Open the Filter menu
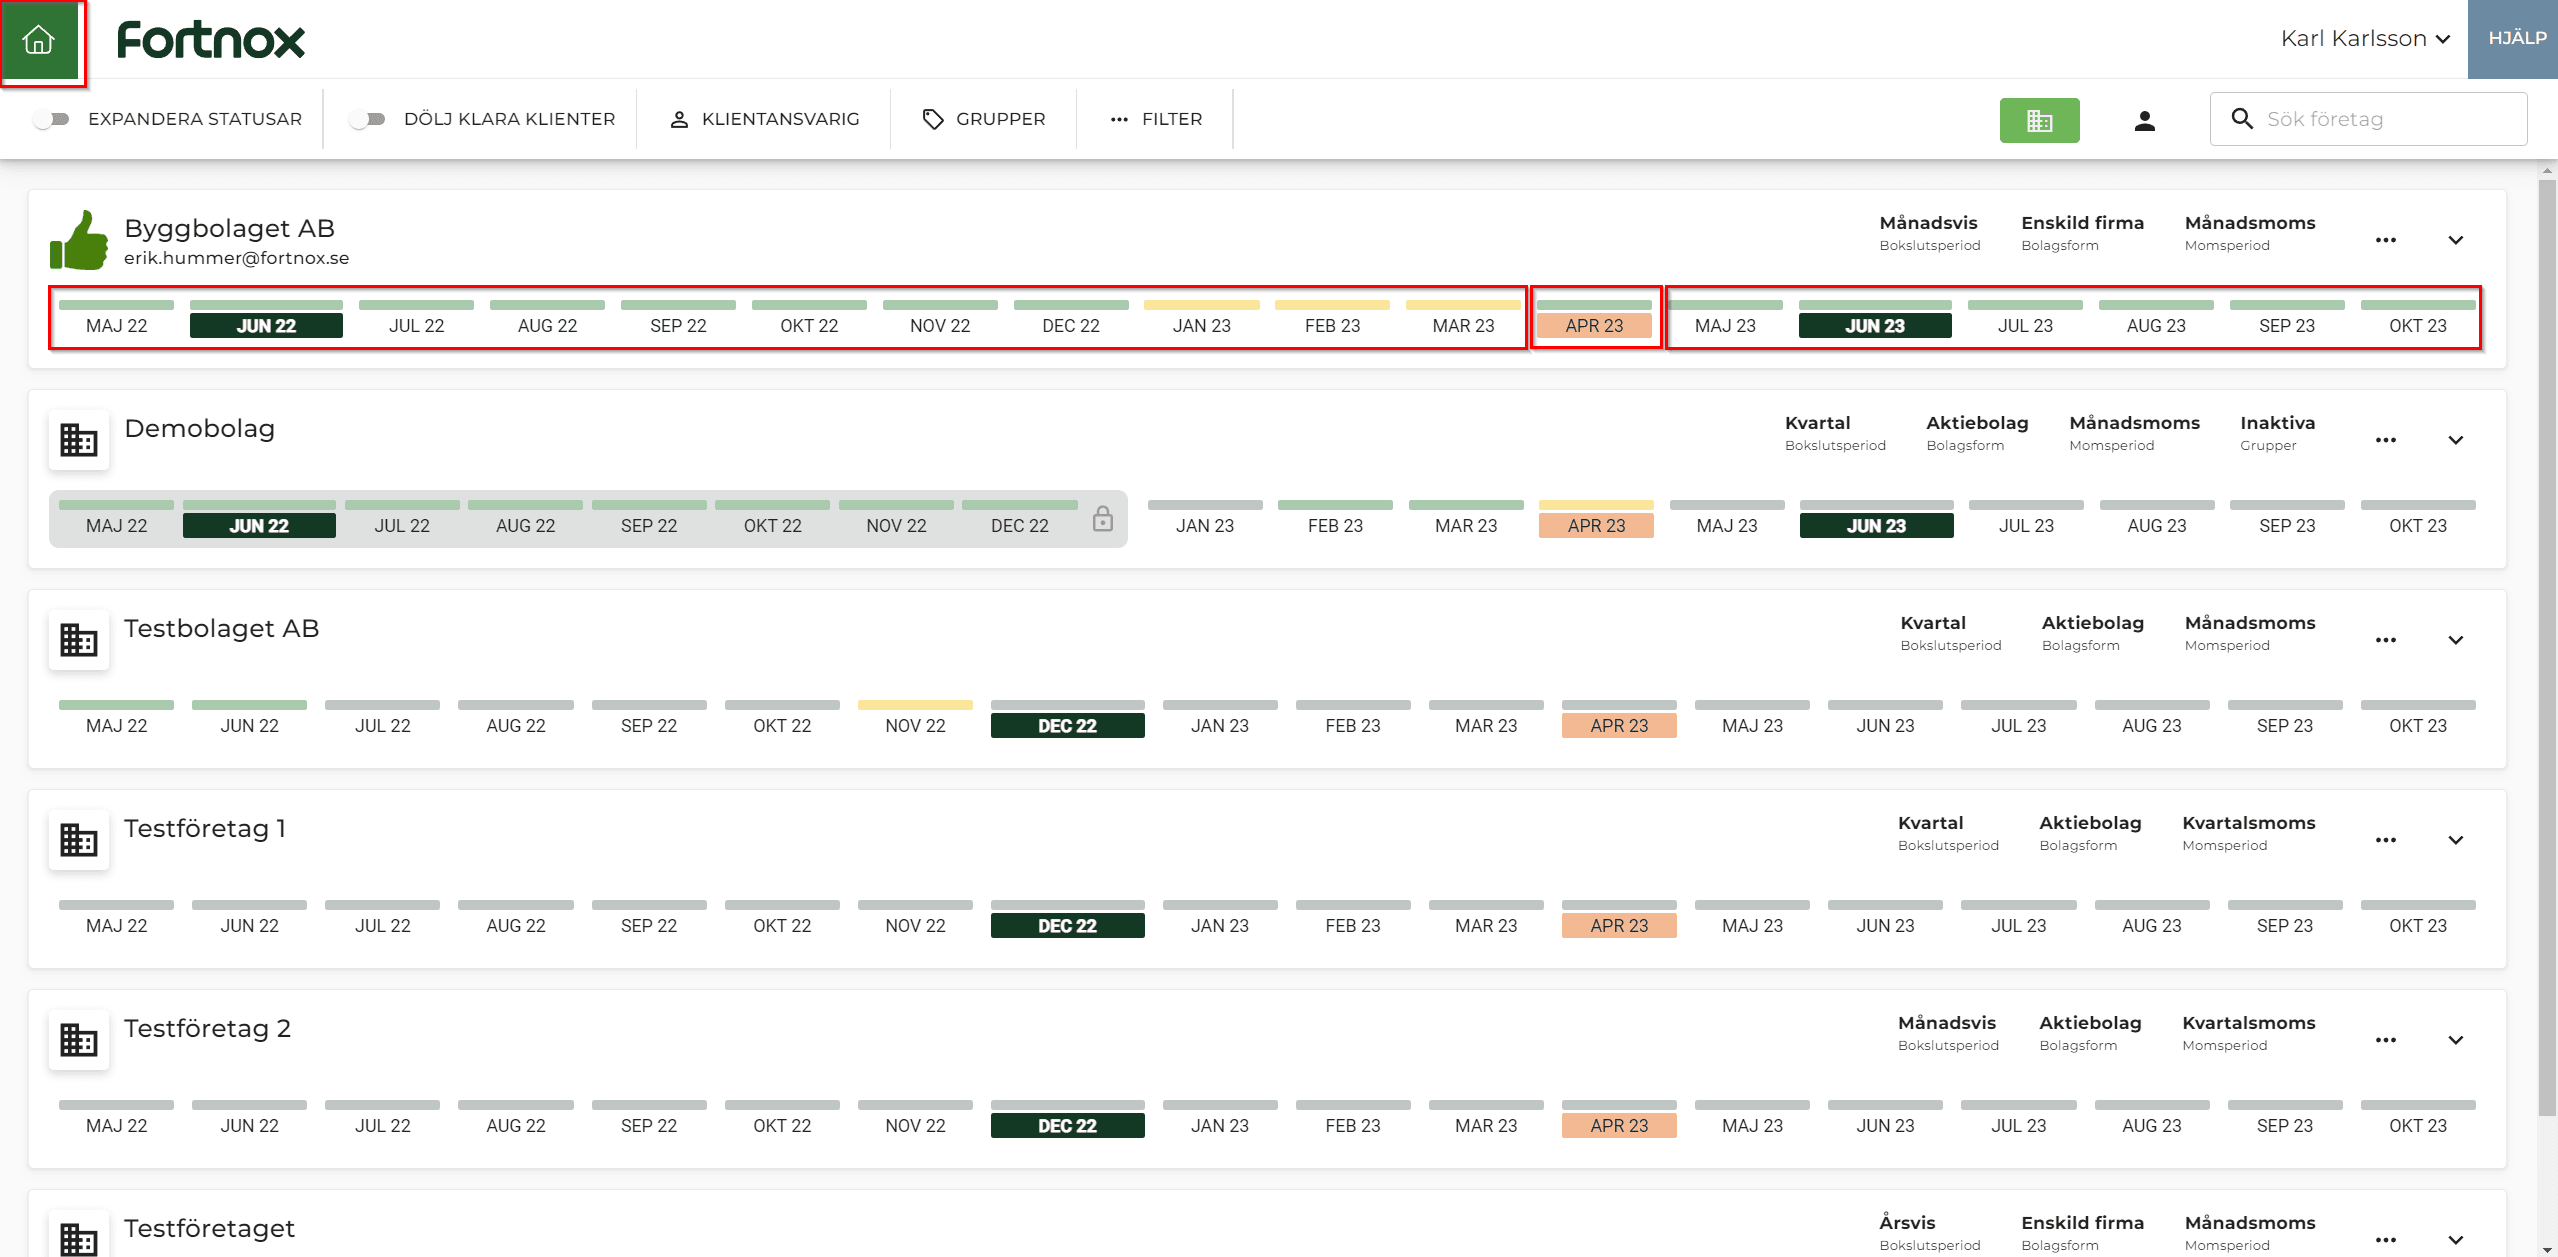The width and height of the screenshot is (2558, 1257). coord(1156,119)
